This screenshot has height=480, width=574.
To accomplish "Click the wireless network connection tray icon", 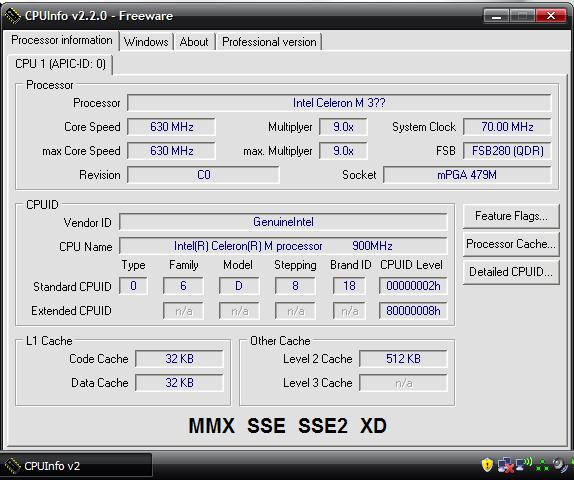I will click(x=523, y=464).
